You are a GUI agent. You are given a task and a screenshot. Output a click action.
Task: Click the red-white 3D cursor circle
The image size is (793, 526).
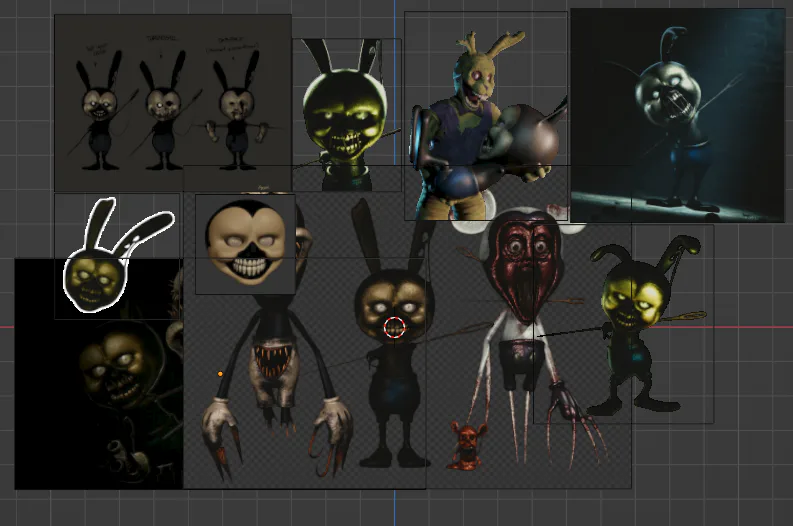point(394,328)
